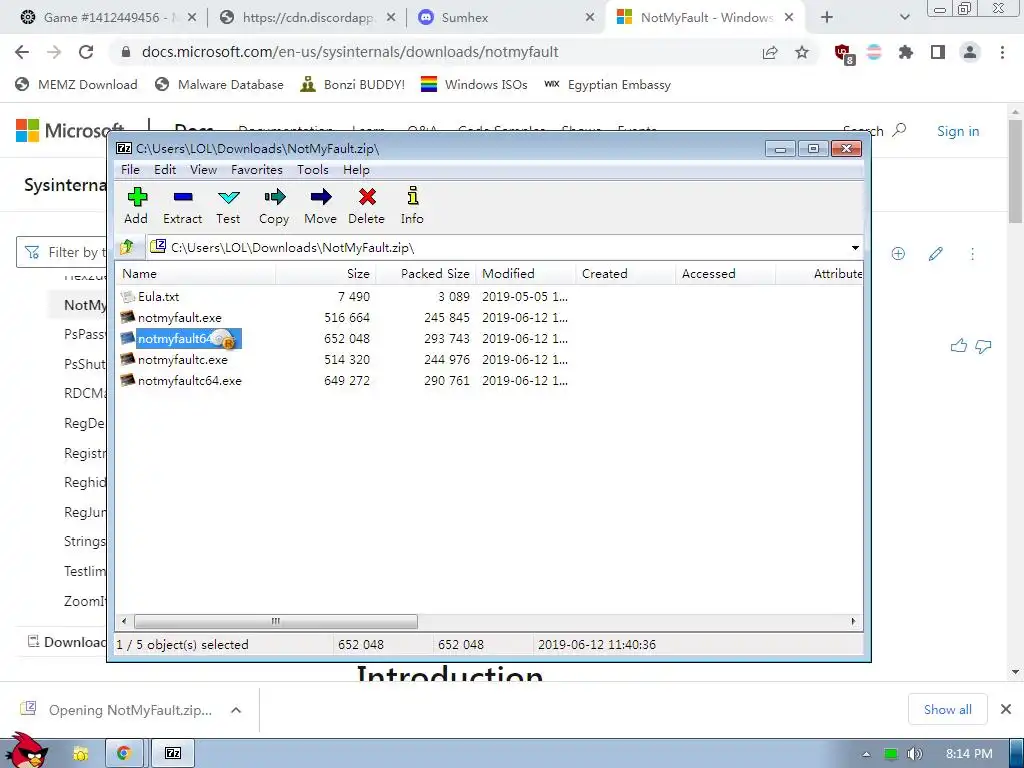Open the View menu

[203, 170]
